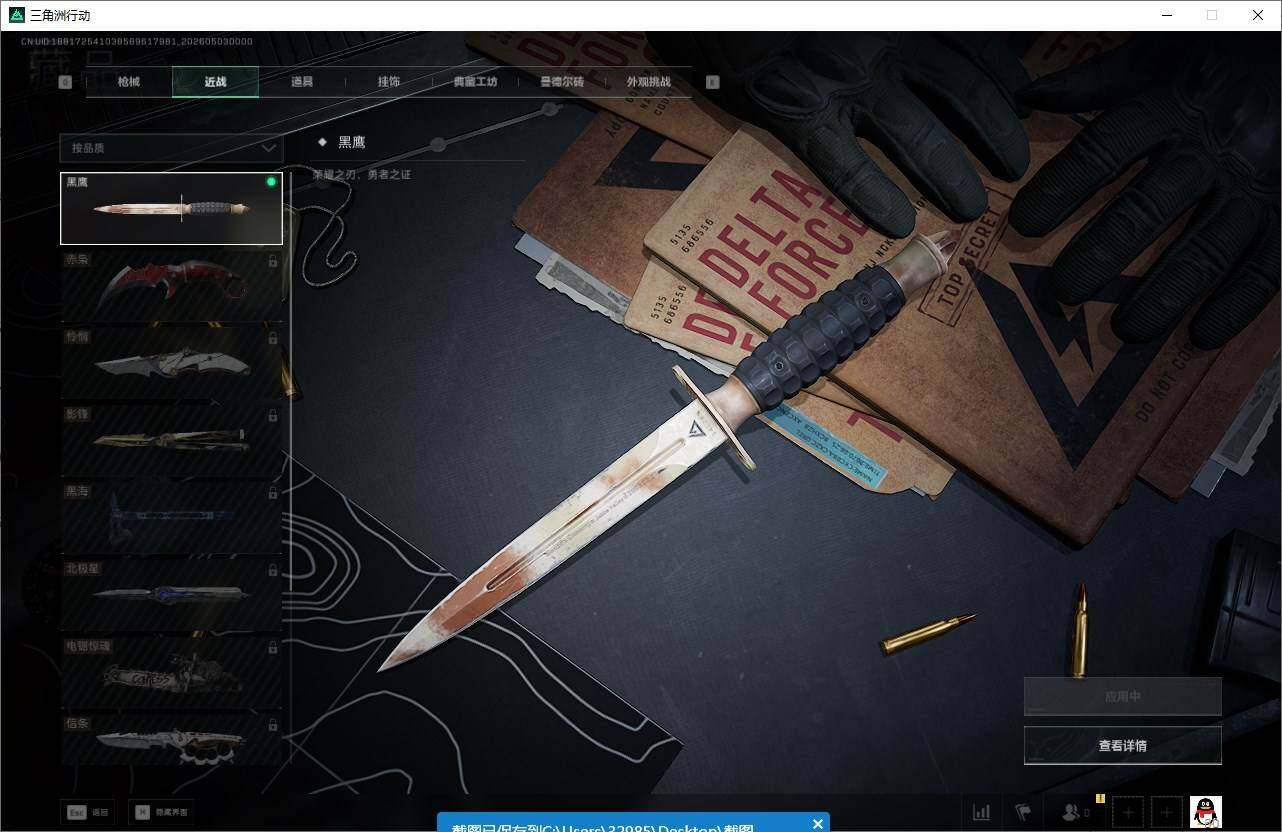Screen dimensions: 1282x832
Task: Pick the 黑海 axe thumbnail
Action: [171, 520]
